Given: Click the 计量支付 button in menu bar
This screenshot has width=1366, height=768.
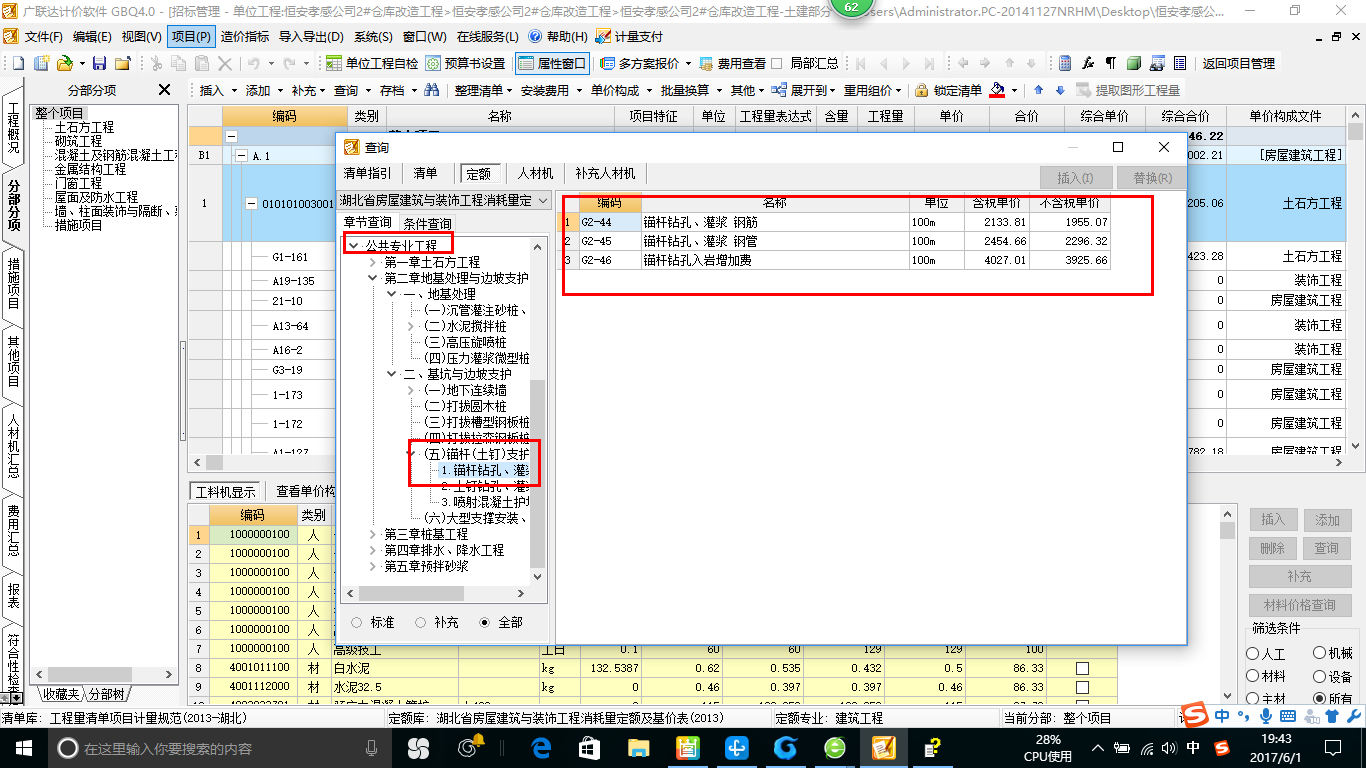Looking at the screenshot, I should (x=629, y=37).
